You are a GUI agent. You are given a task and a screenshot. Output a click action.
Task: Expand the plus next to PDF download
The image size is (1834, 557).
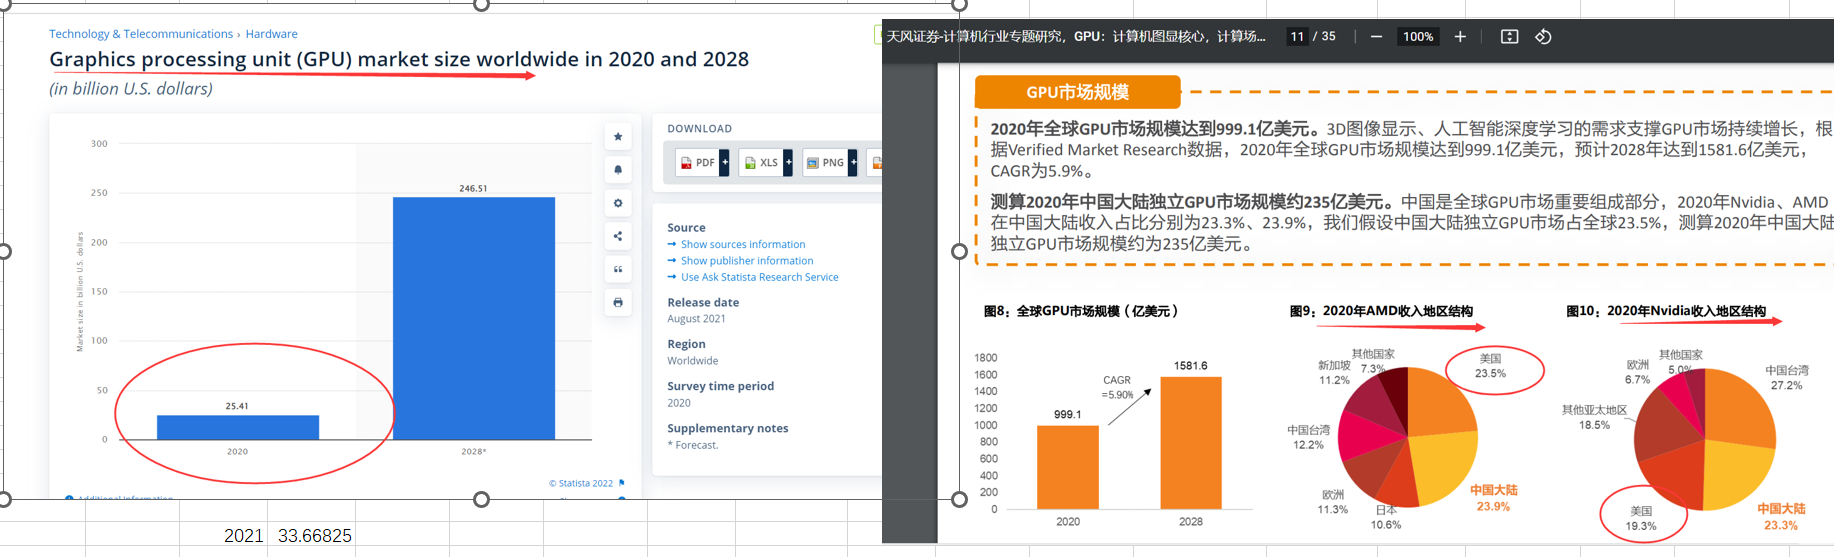(725, 162)
